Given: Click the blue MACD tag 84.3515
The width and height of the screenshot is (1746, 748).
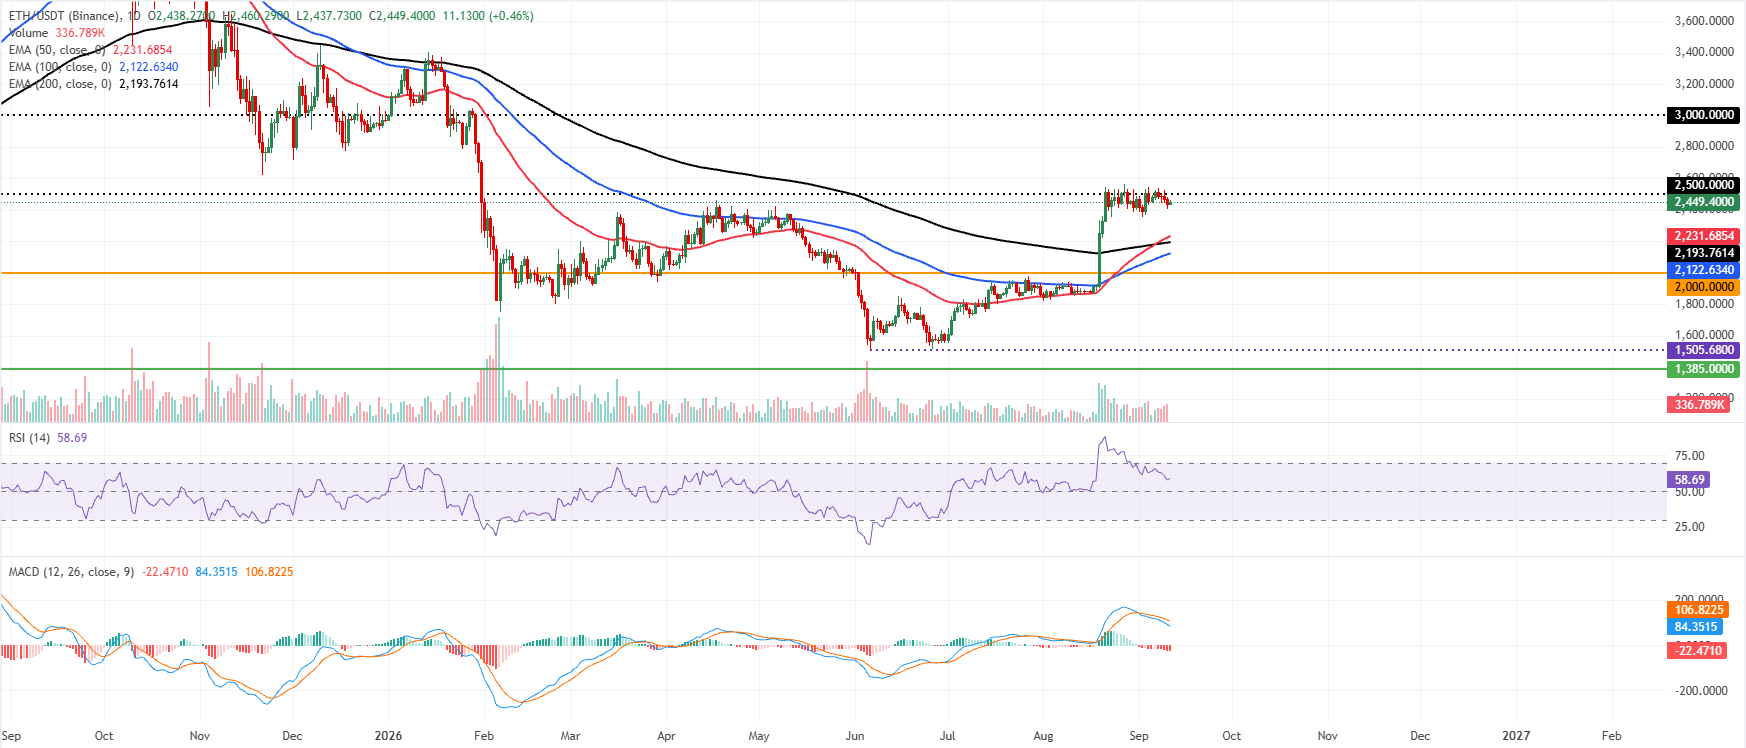Looking at the screenshot, I should [1696, 627].
